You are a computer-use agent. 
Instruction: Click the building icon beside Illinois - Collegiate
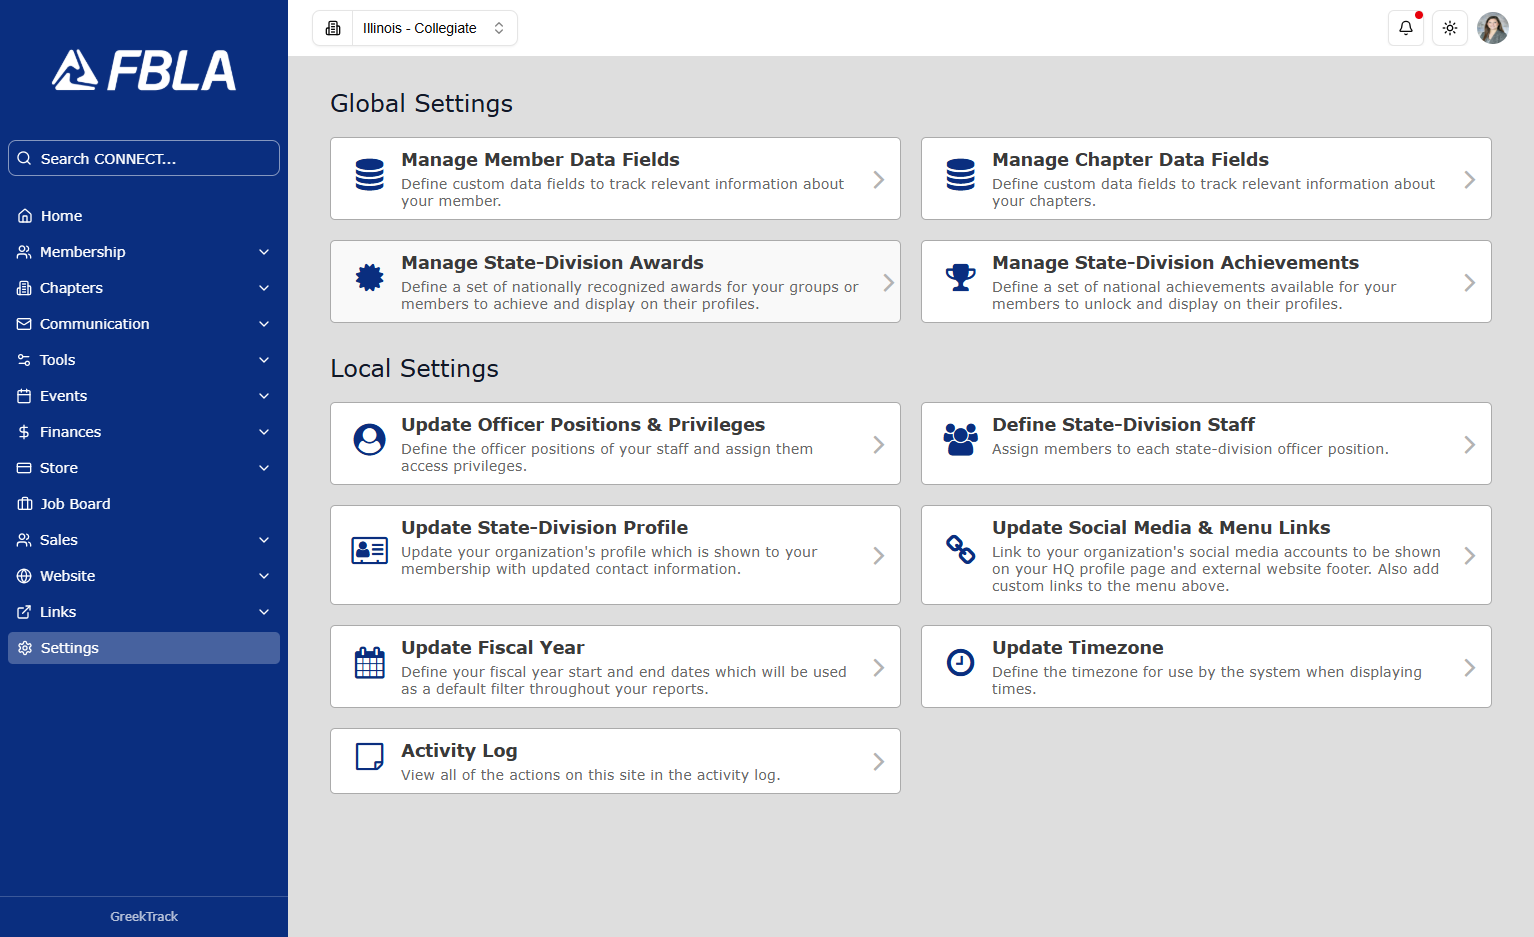pyautogui.click(x=333, y=28)
